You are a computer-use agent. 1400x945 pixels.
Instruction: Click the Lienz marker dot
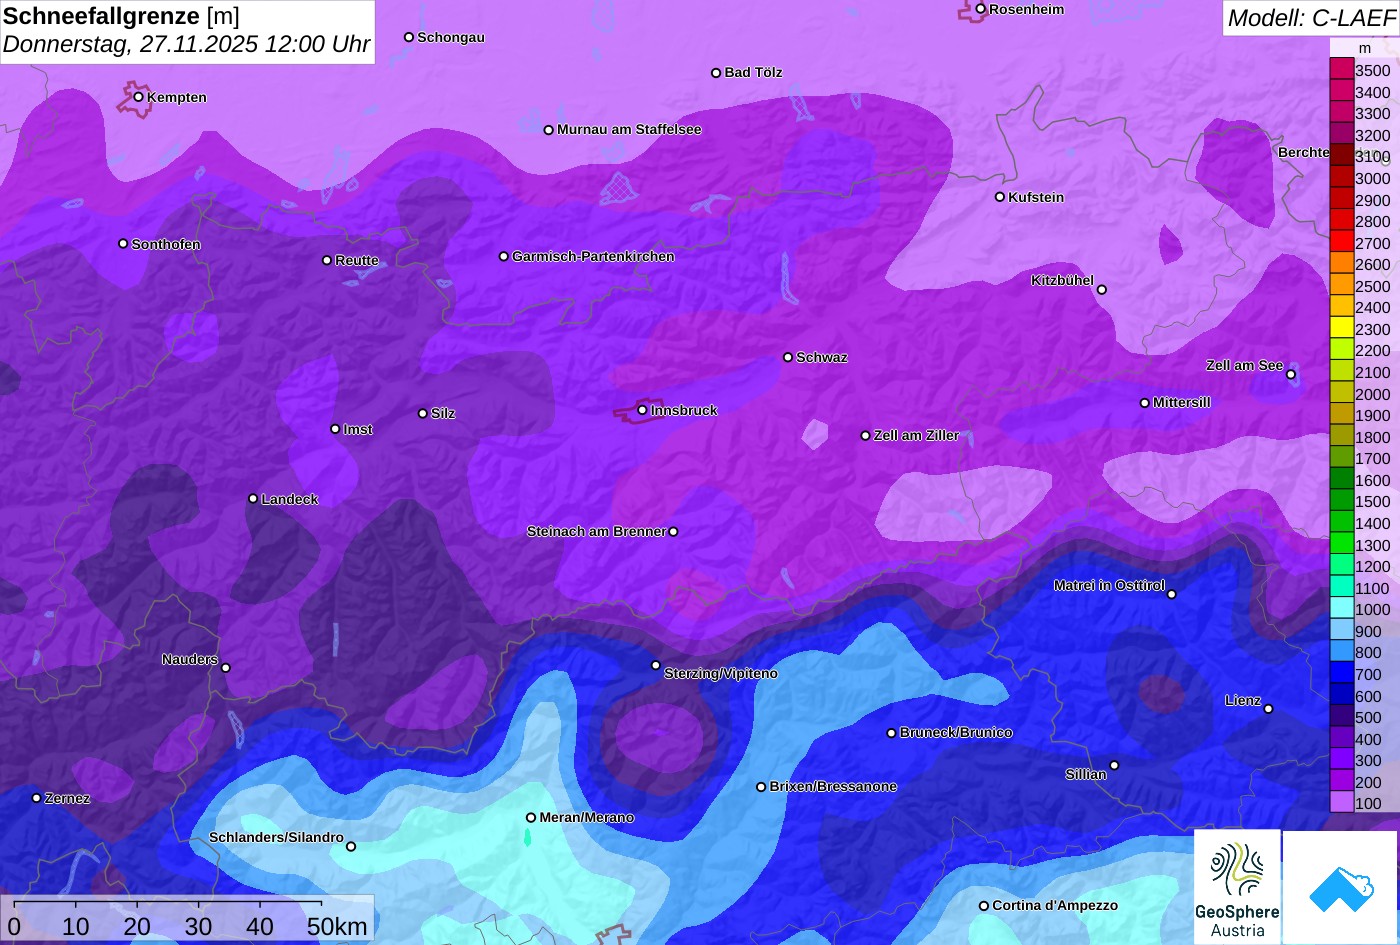1268,709
